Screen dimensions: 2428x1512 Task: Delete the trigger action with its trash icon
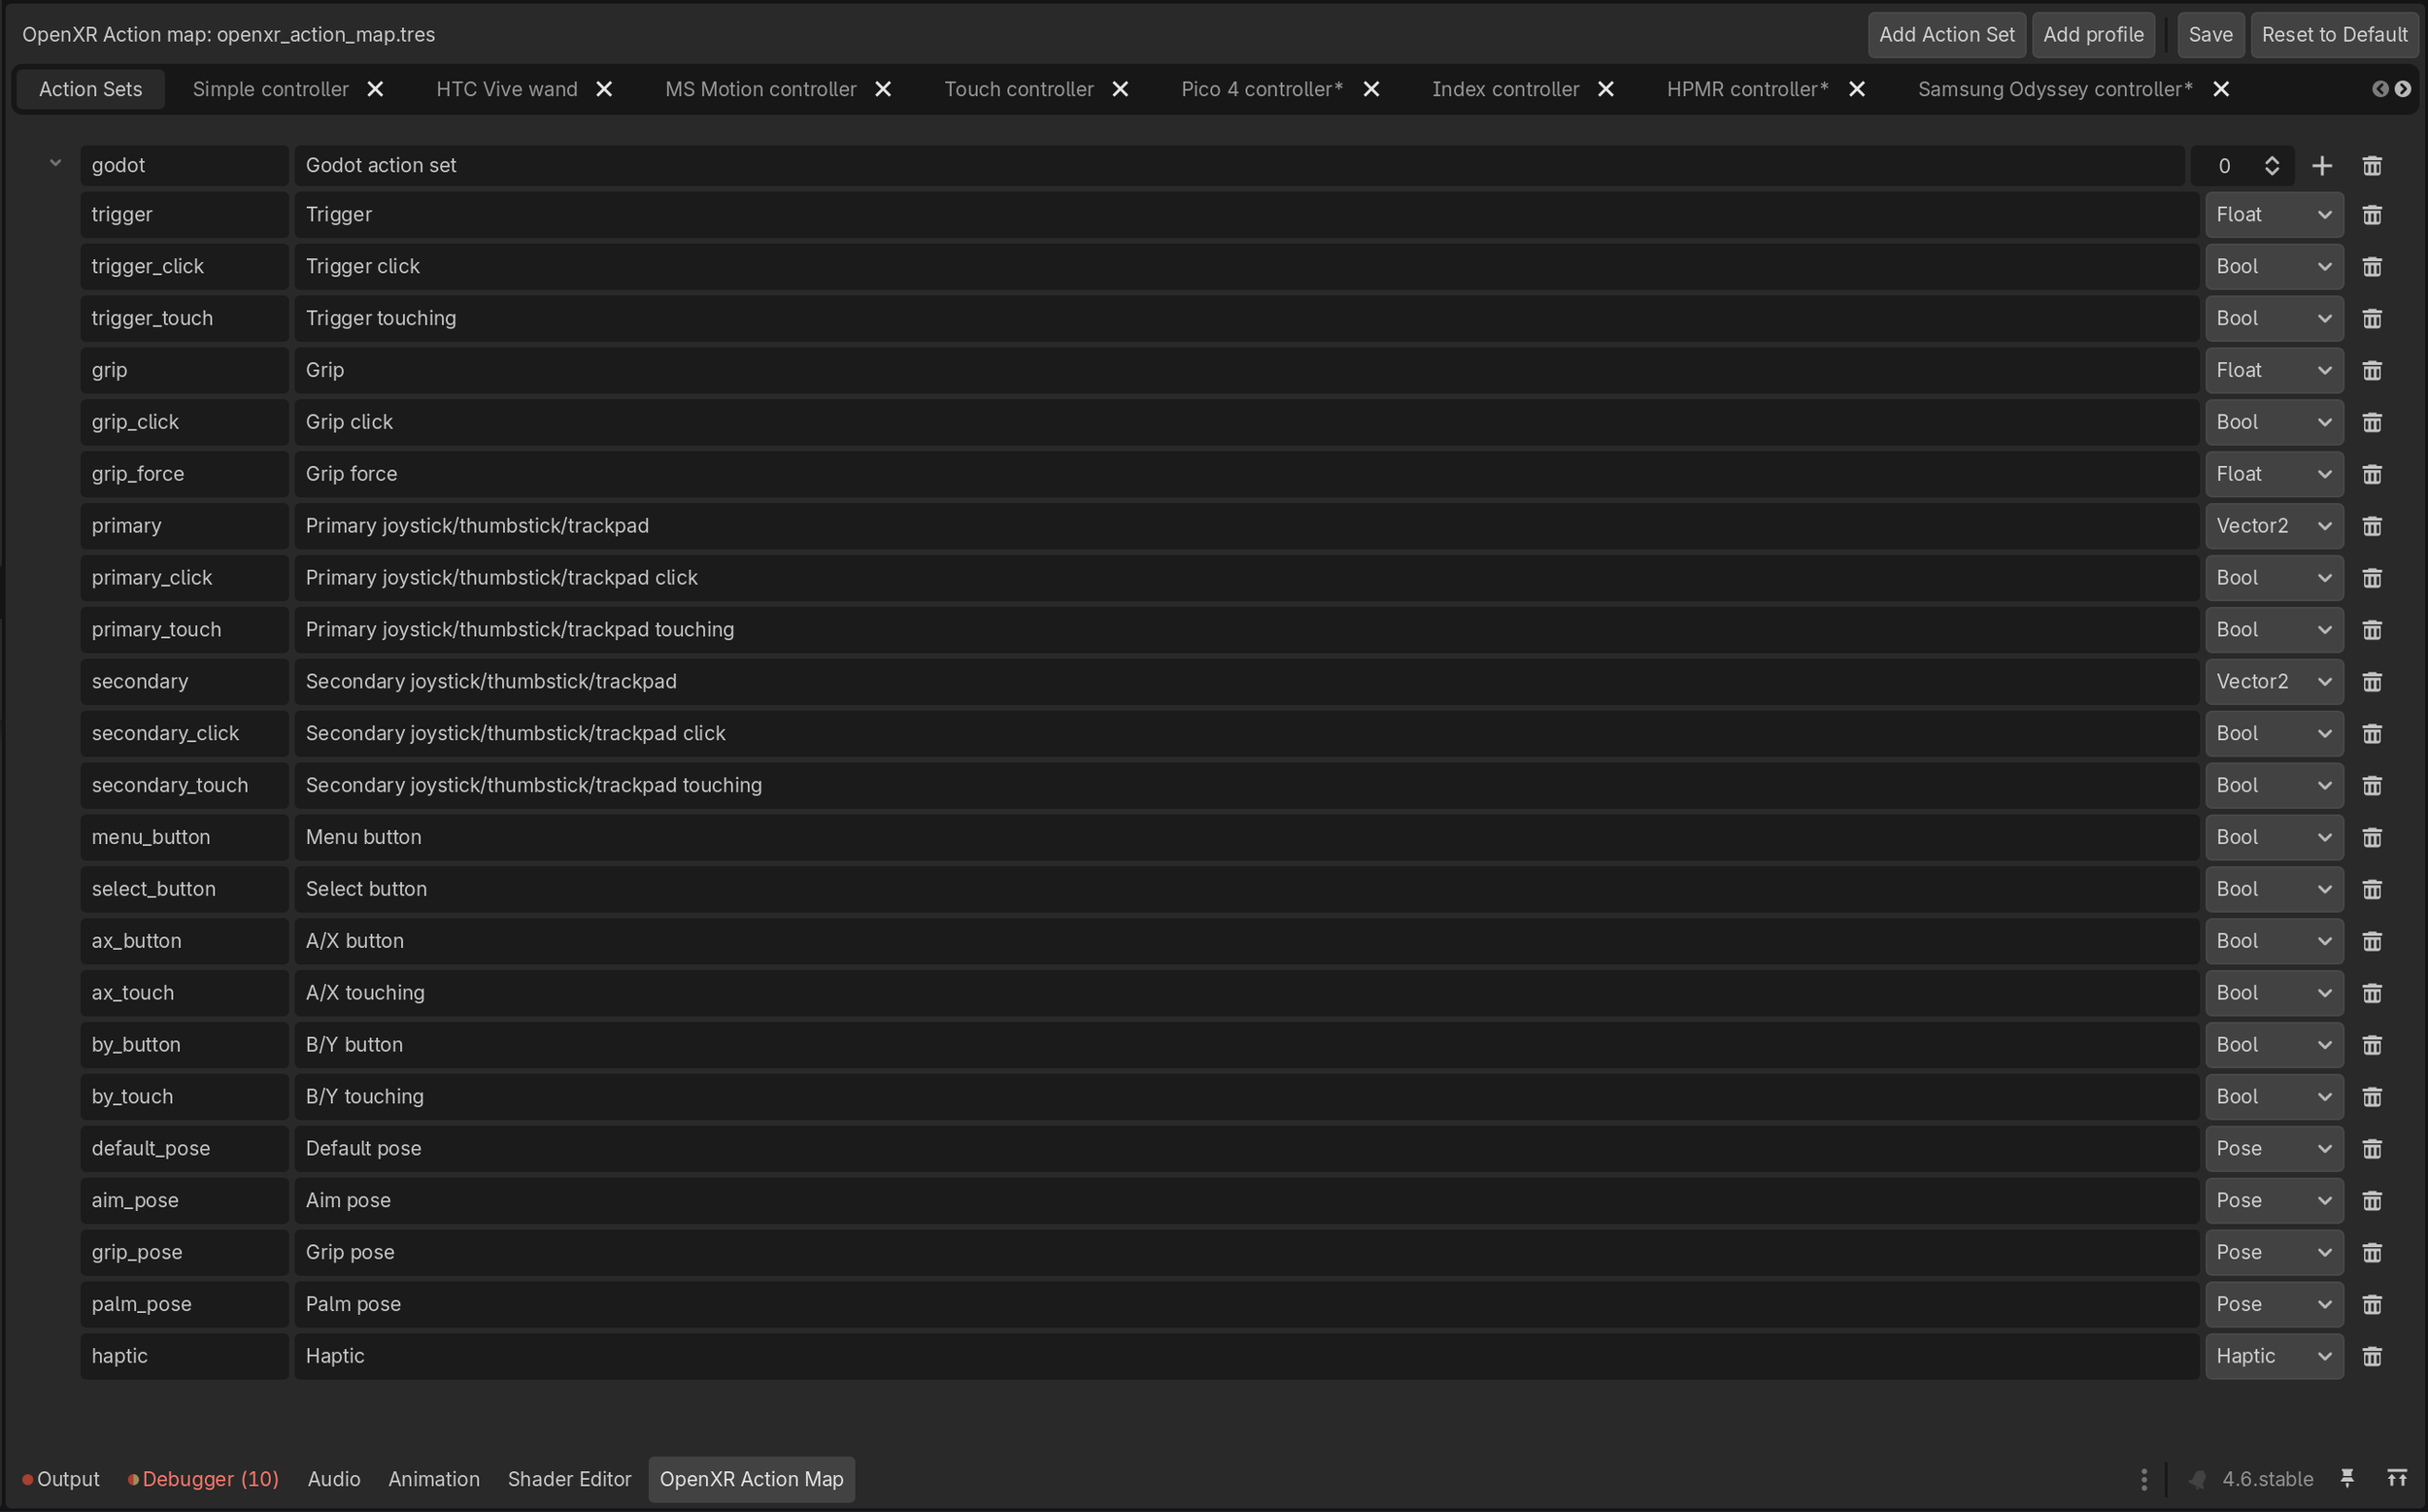click(2371, 215)
